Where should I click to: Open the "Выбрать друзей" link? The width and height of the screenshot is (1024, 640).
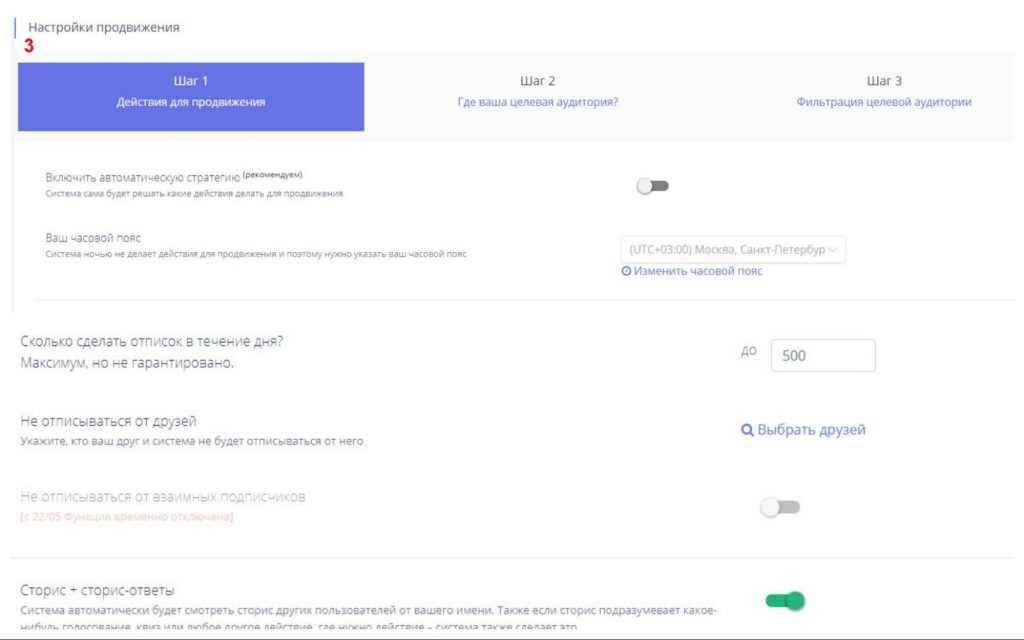811,430
